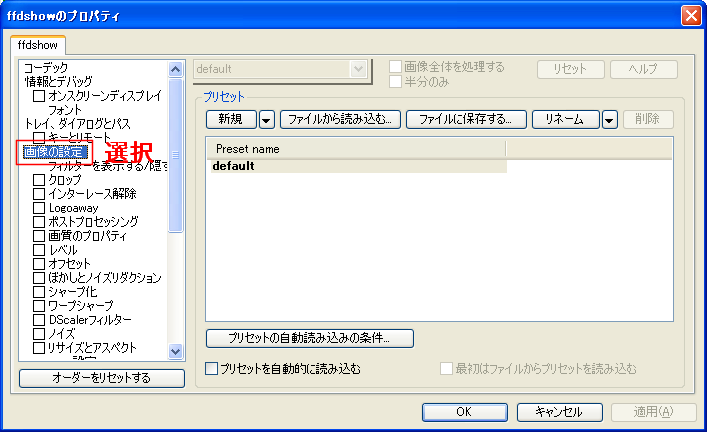
Task: Click the tree scrollbar down arrow
Action: (x=176, y=351)
